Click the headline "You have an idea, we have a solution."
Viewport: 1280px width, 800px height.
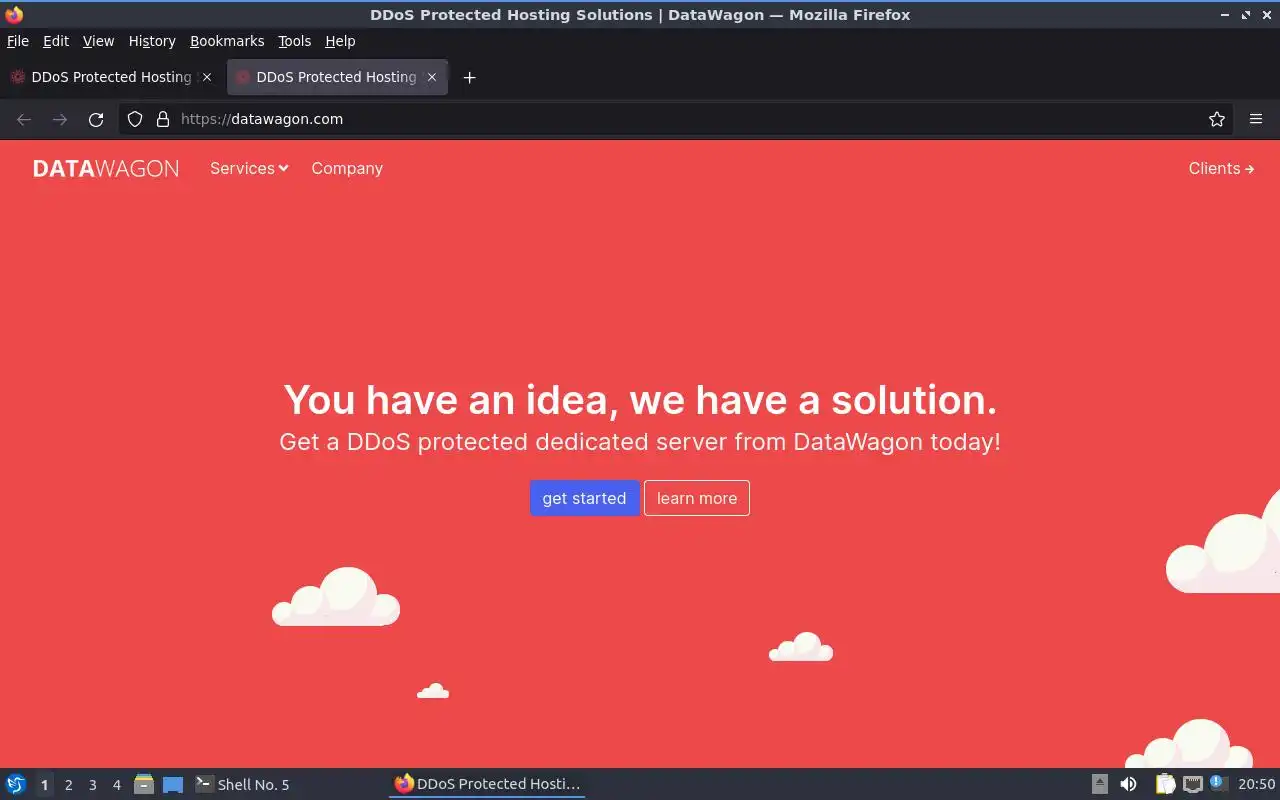(640, 399)
